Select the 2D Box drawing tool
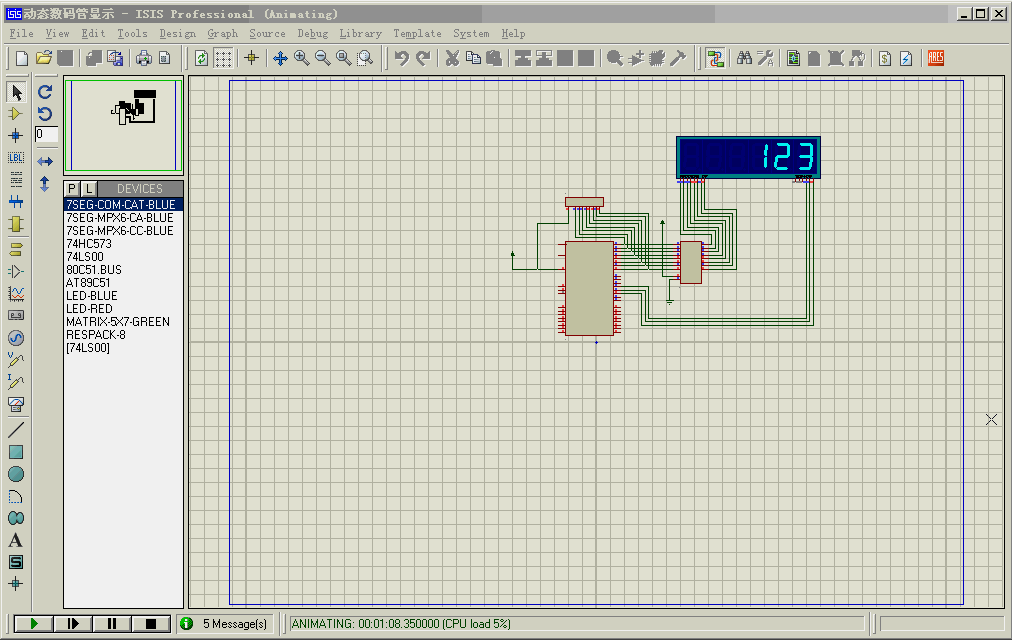Viewport: 1012px width, 640px height. click(x=16, y=452)
